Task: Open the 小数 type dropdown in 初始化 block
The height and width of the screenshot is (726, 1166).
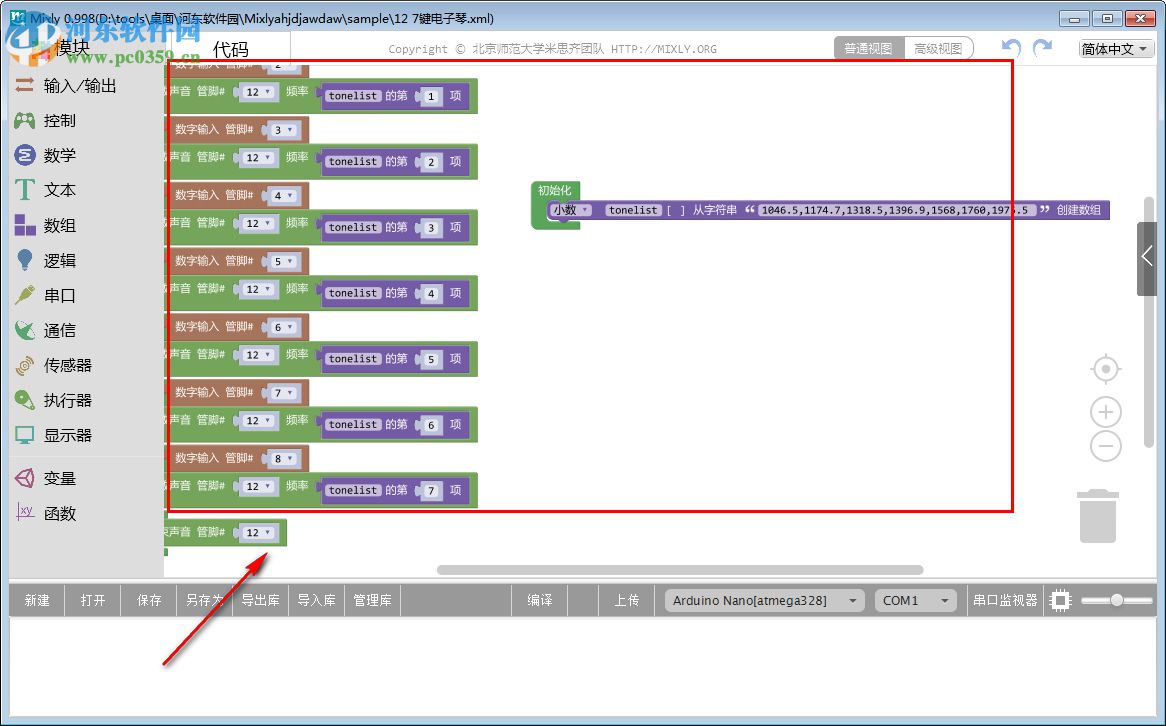Action: 570,210
